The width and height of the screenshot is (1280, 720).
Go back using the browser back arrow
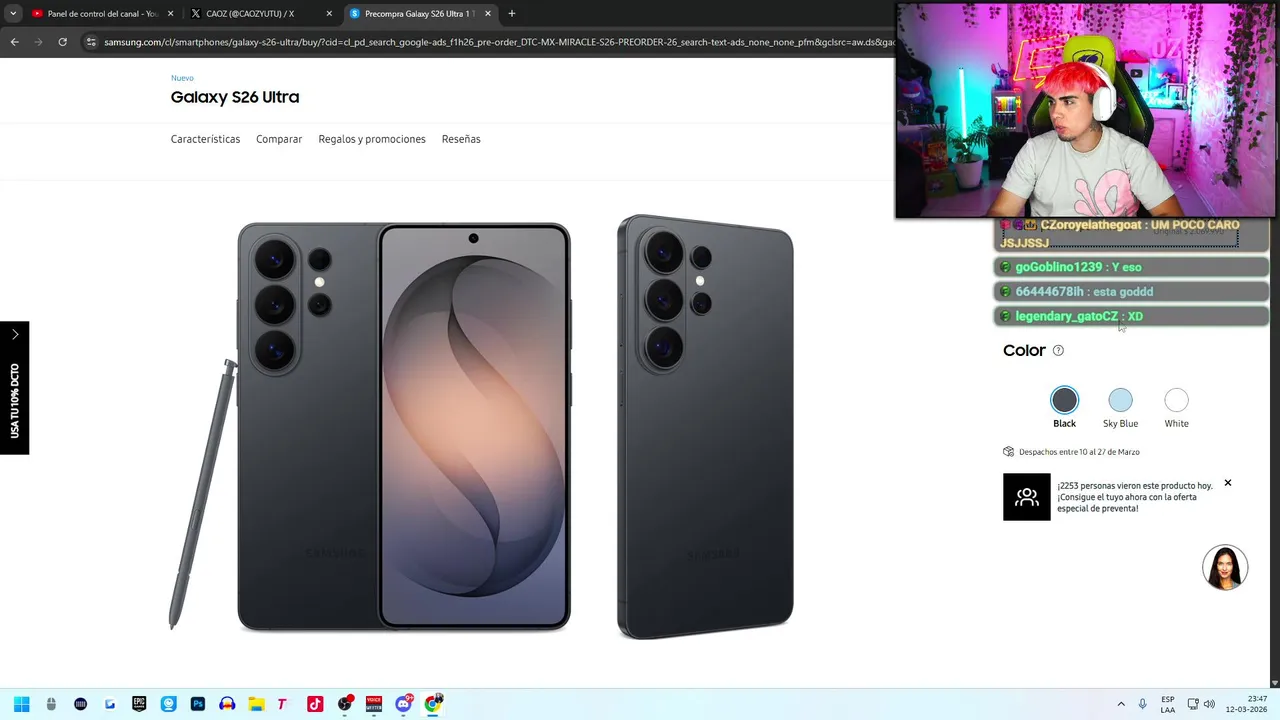[x=14, y=42]
